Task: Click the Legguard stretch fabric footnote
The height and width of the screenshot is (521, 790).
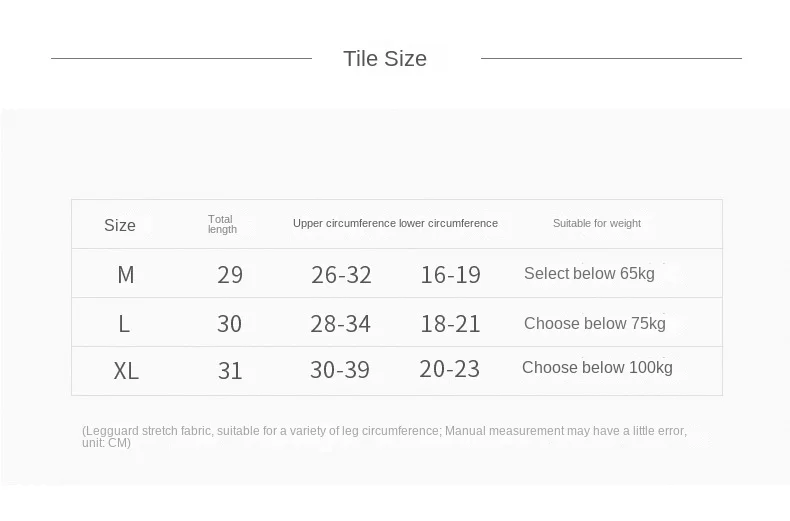Action: pos(384,436)
